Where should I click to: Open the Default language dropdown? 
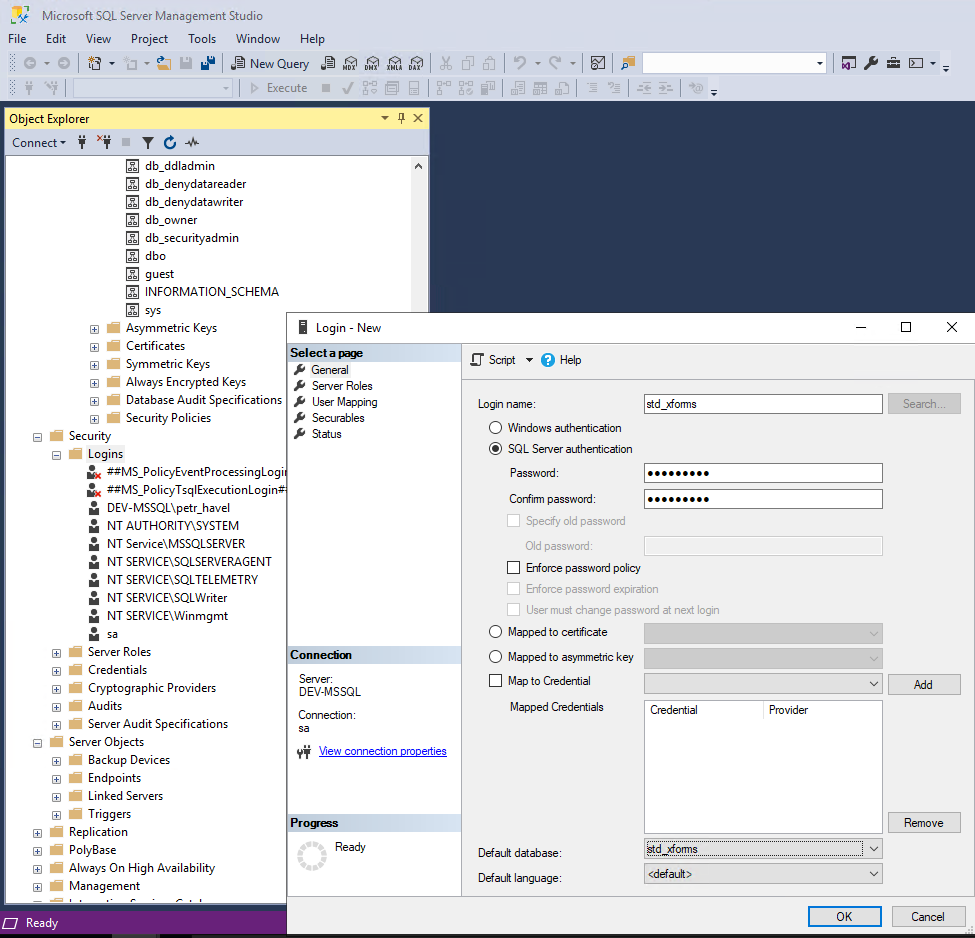pyautogui.click(x=873, y=873)
